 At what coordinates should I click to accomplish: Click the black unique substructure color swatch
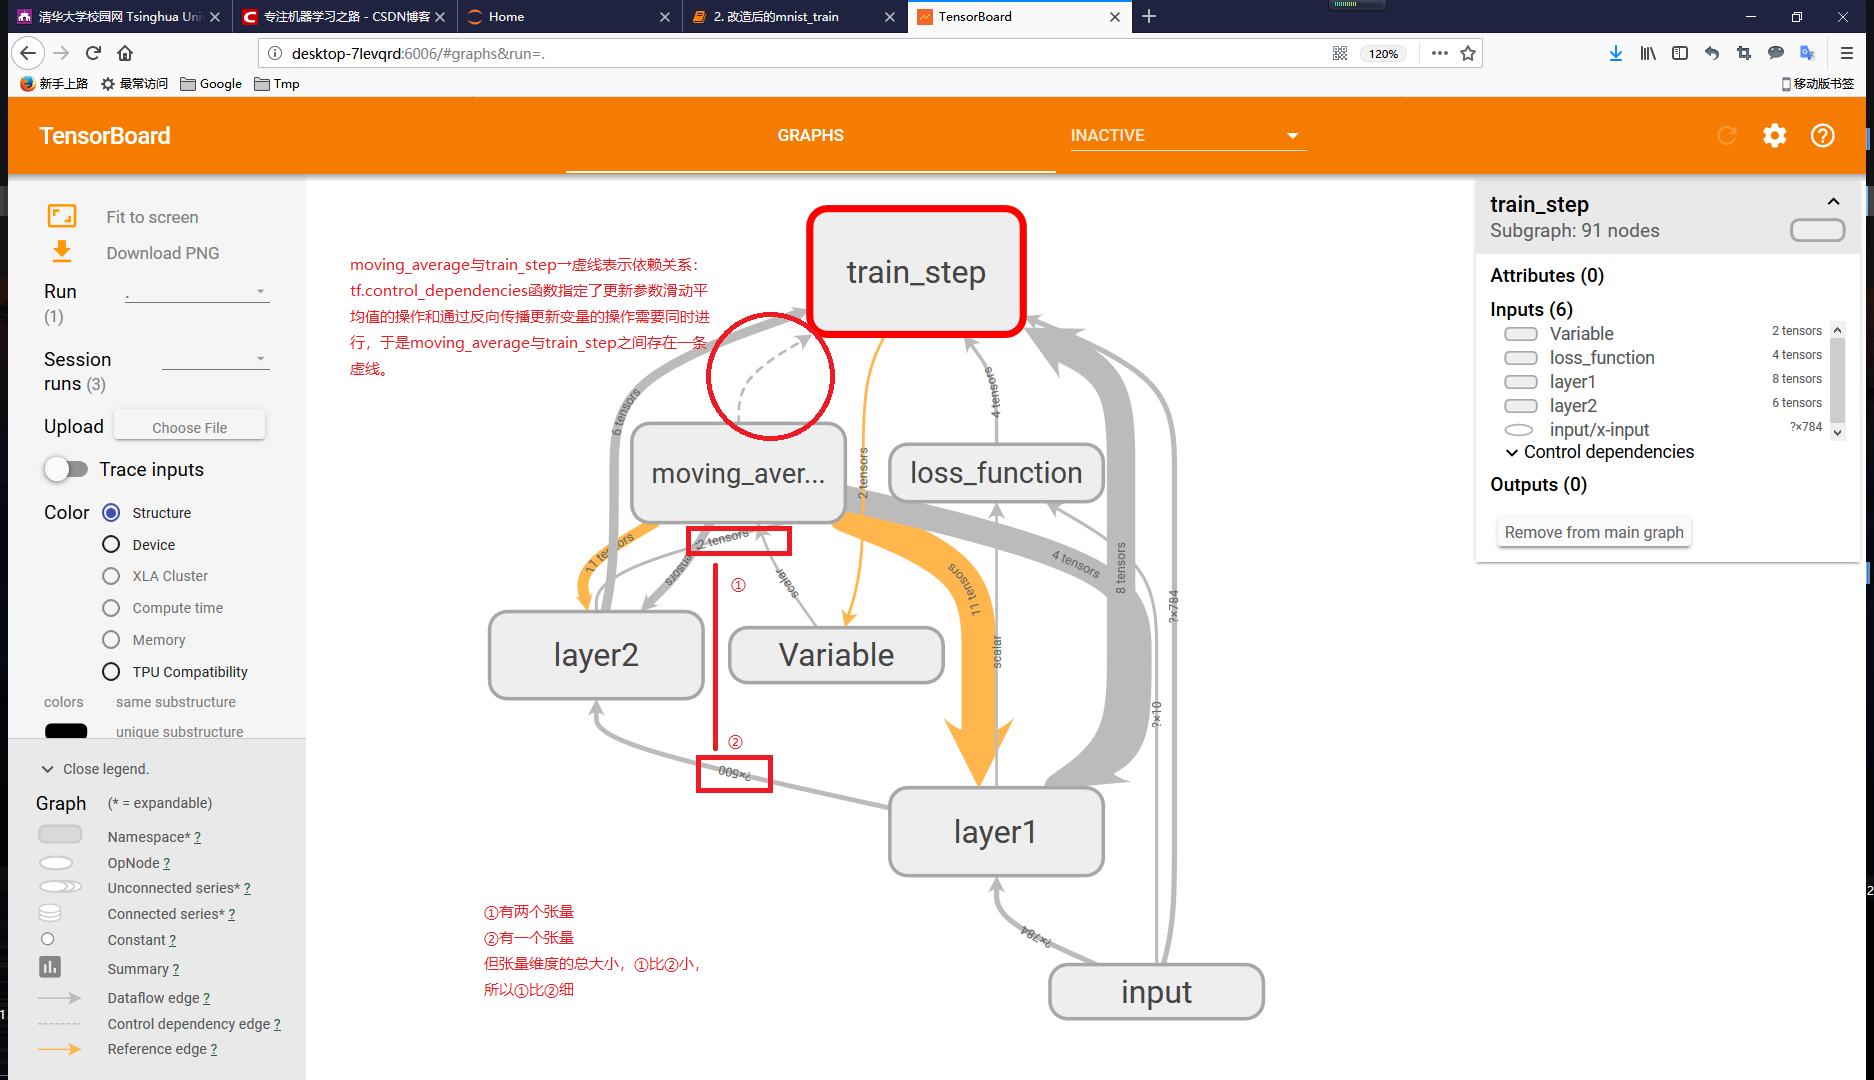tap(66, 731)
